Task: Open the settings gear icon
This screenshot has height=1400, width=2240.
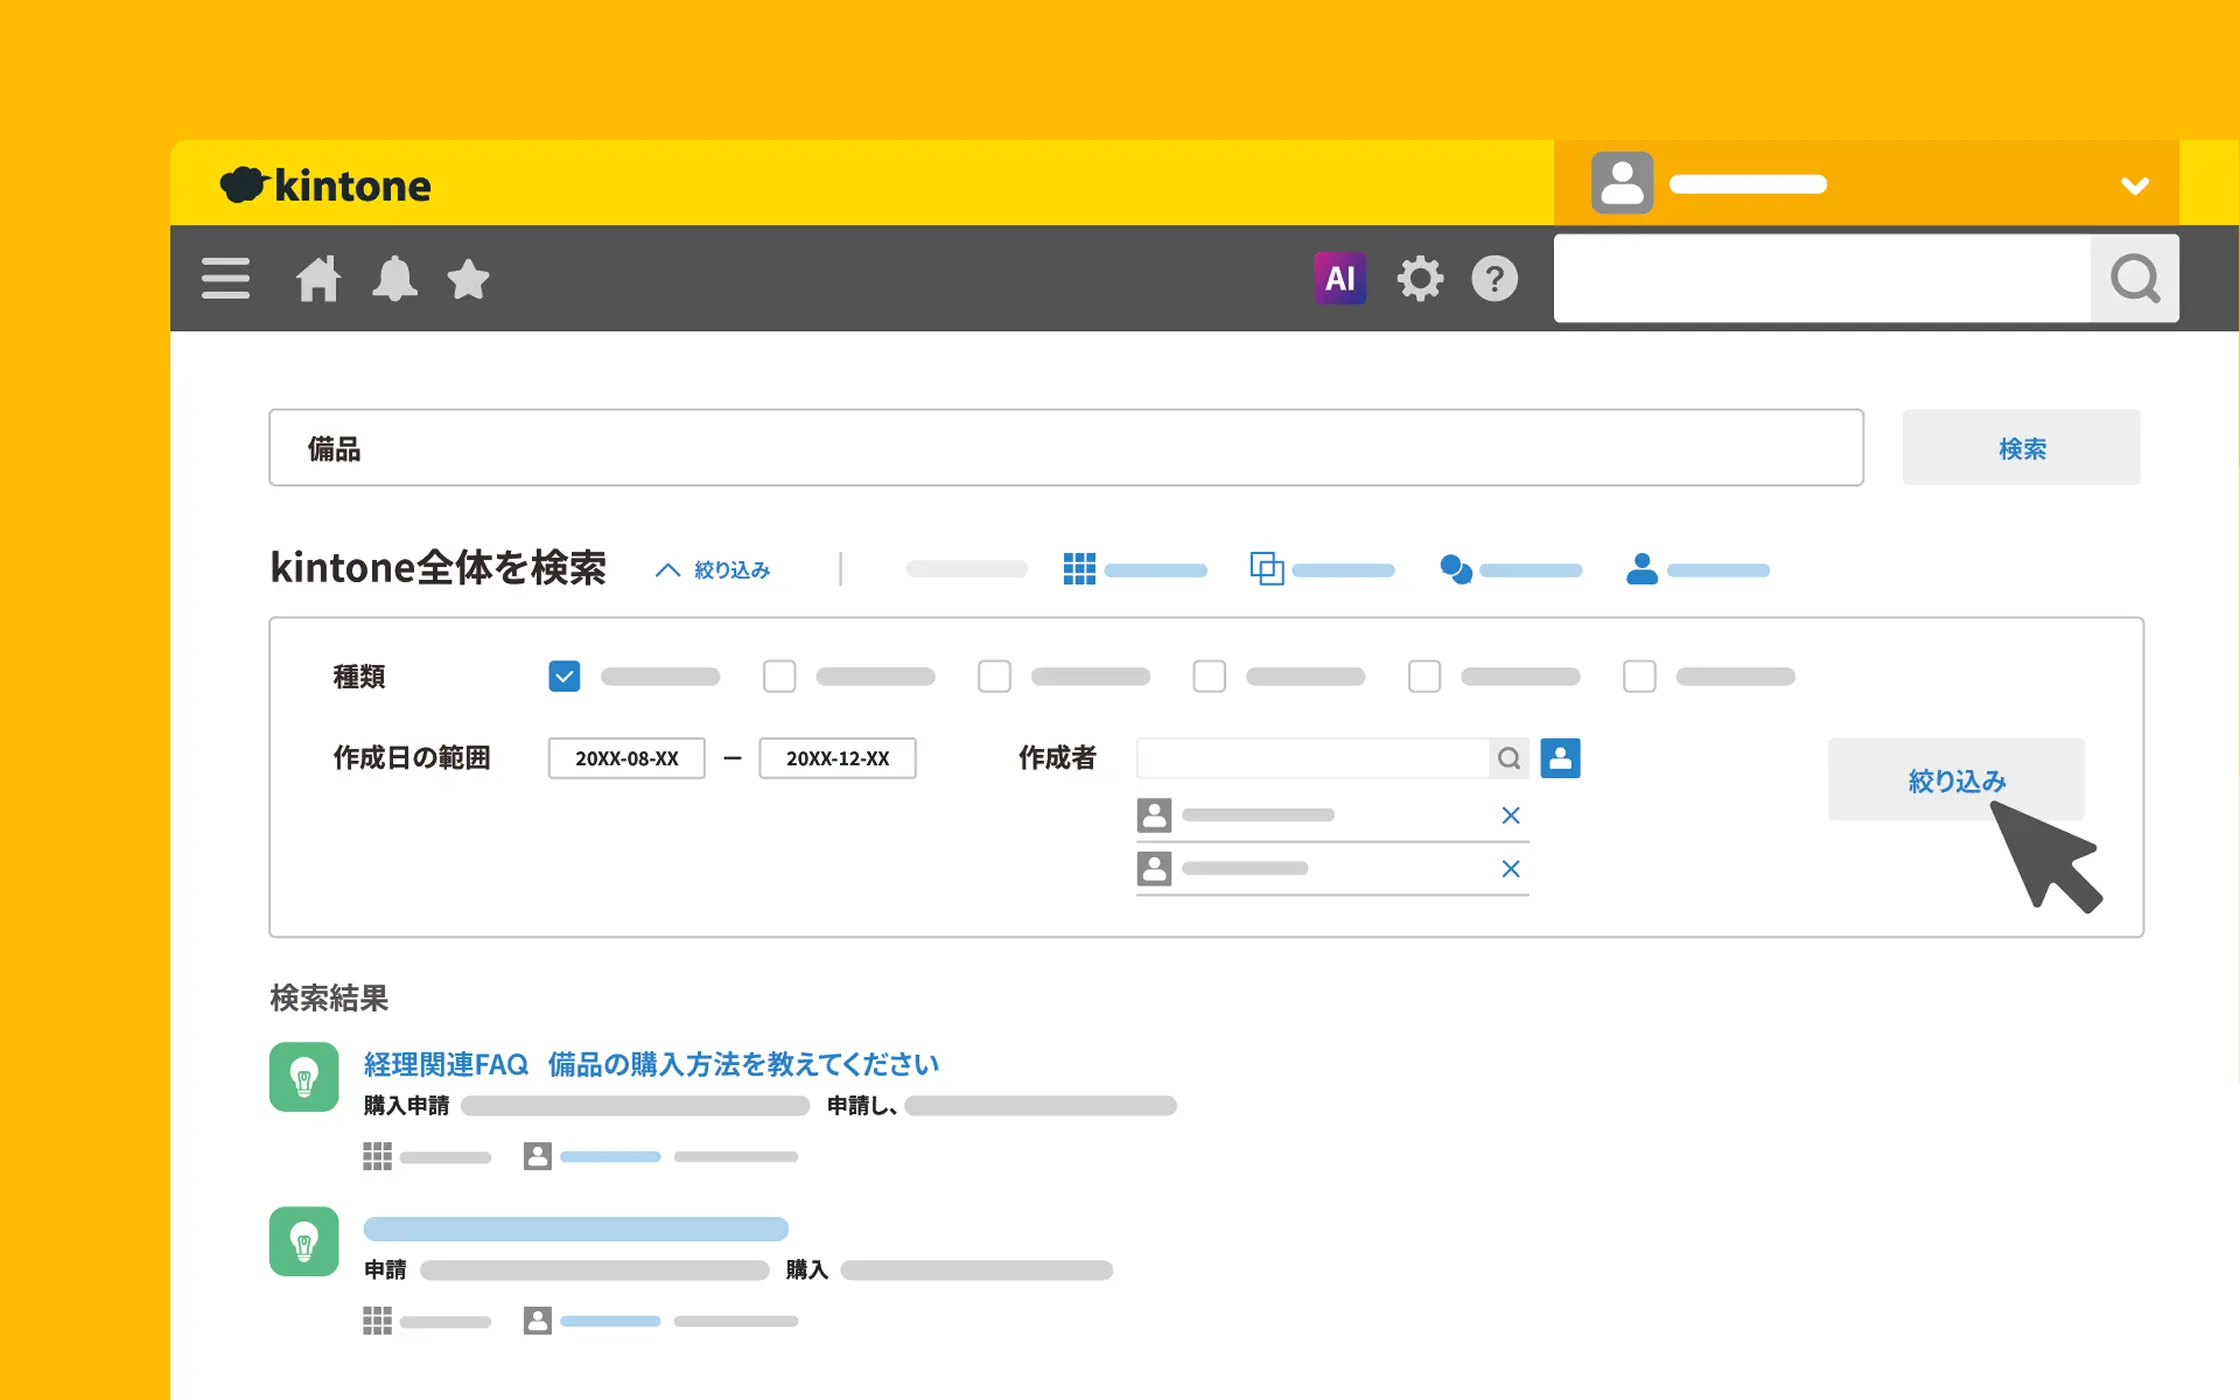Action: point(1420,279)
